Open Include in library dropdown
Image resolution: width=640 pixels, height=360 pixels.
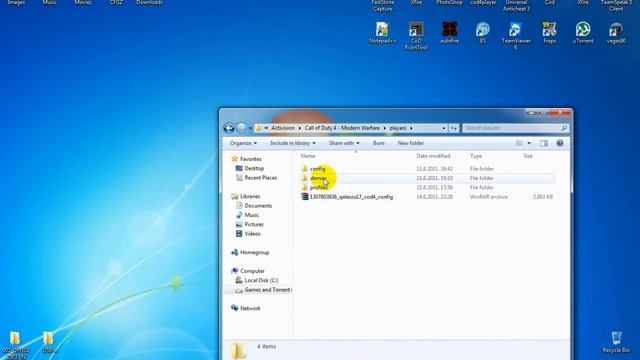tap(293, 143)
